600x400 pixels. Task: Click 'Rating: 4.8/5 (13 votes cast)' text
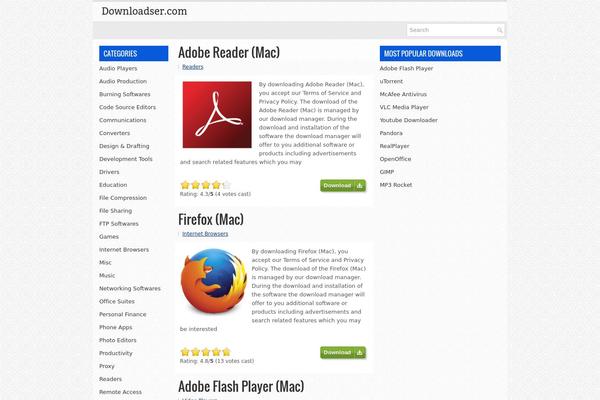[217, 361]
